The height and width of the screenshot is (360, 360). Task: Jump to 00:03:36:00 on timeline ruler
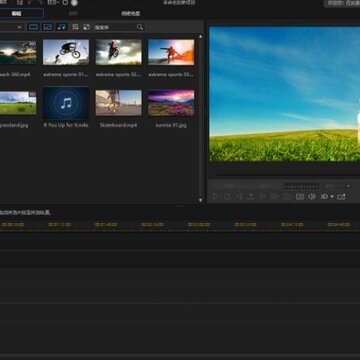pyautogui.click(x=245, y=225)
